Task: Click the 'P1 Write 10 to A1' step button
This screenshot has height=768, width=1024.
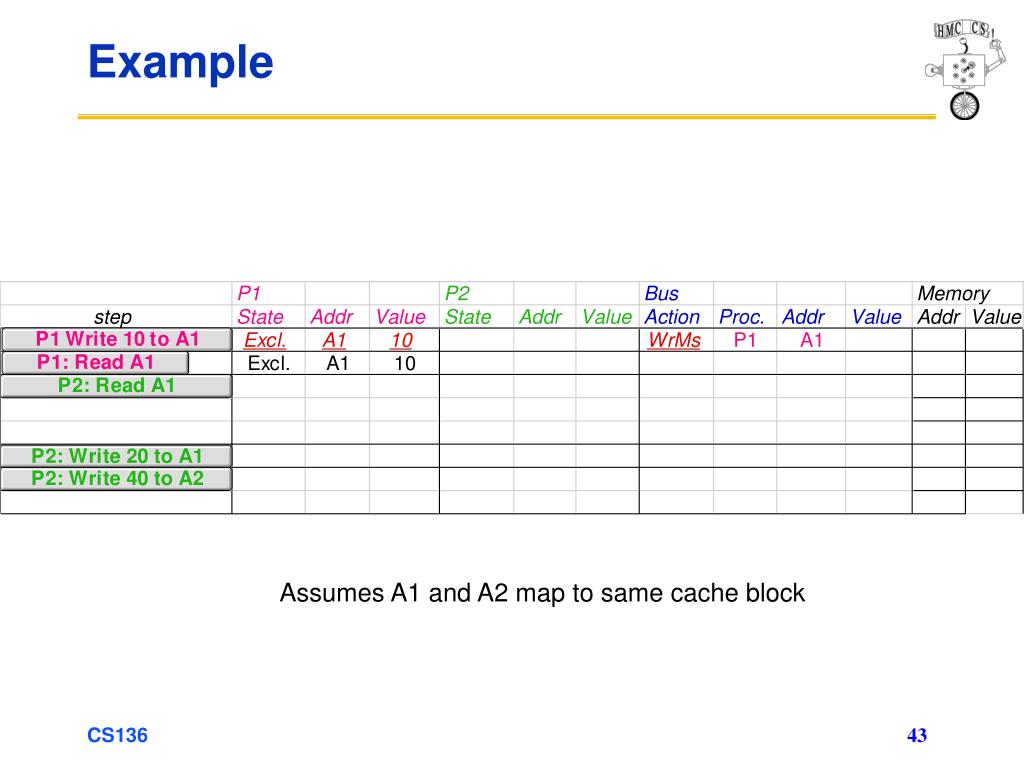Action: coord(117,340)
